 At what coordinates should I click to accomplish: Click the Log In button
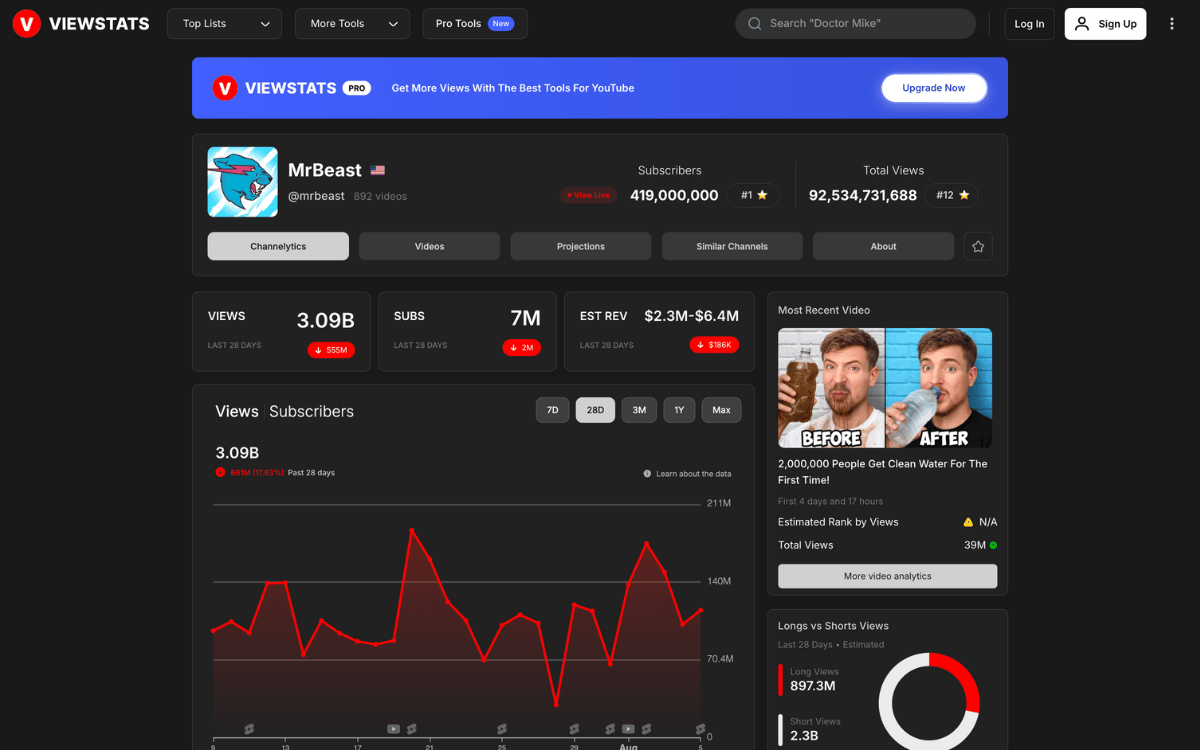1029,24
